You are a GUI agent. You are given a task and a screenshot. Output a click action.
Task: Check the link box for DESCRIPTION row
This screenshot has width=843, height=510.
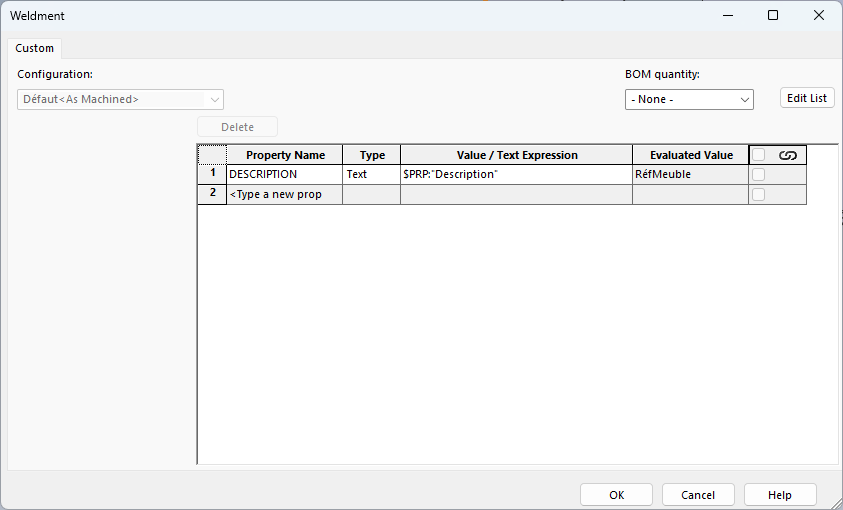(759, 174)
